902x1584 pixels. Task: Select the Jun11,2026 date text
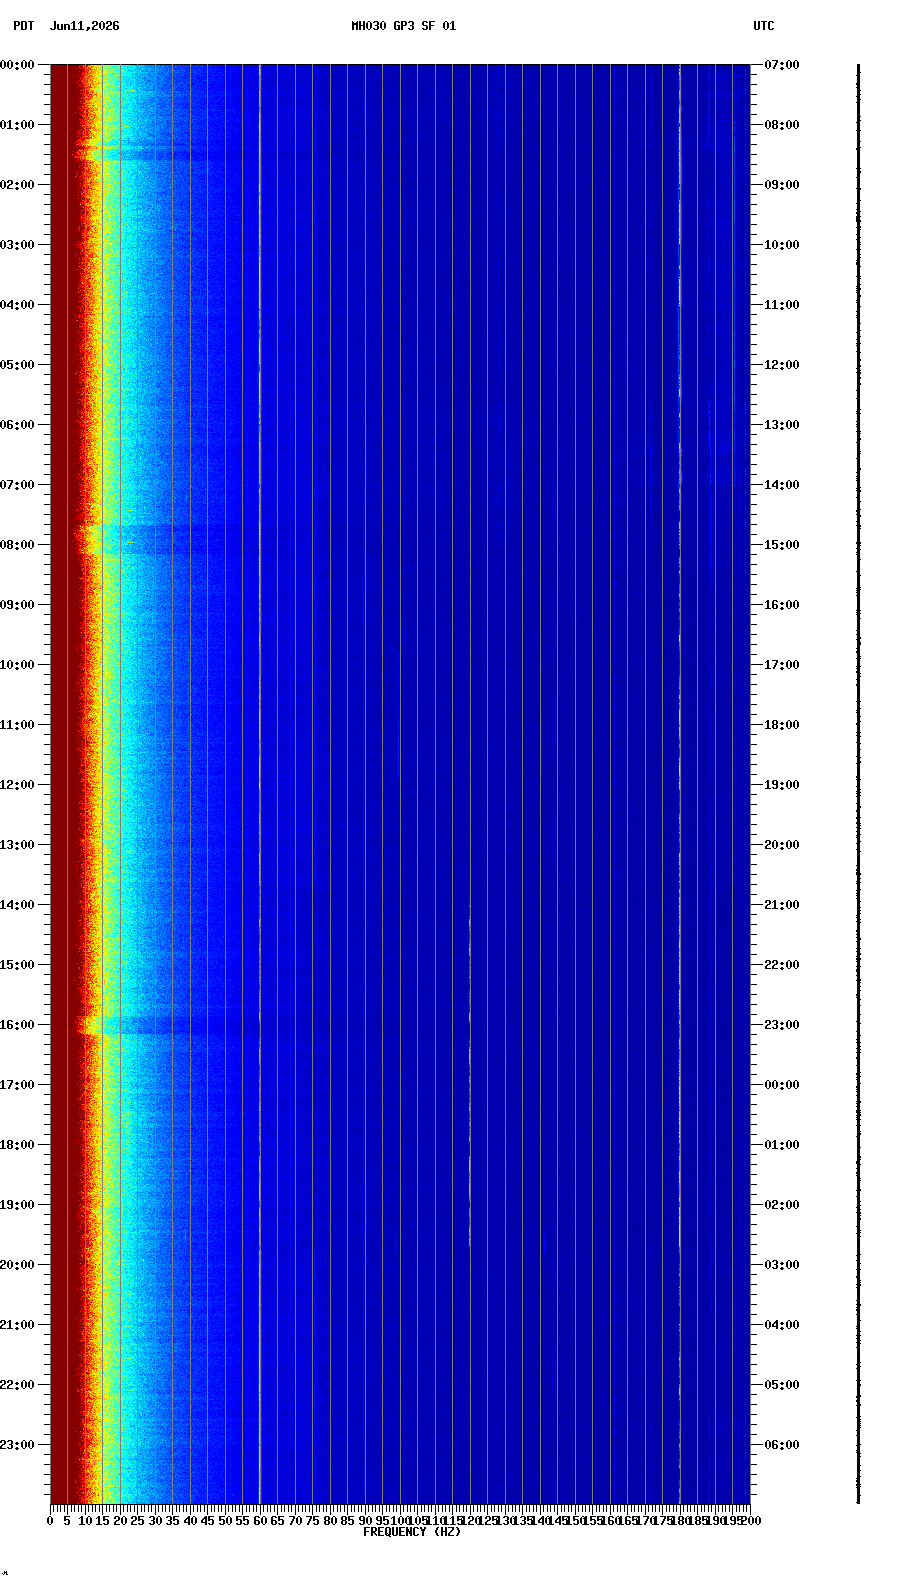click(x=84, y=26)
